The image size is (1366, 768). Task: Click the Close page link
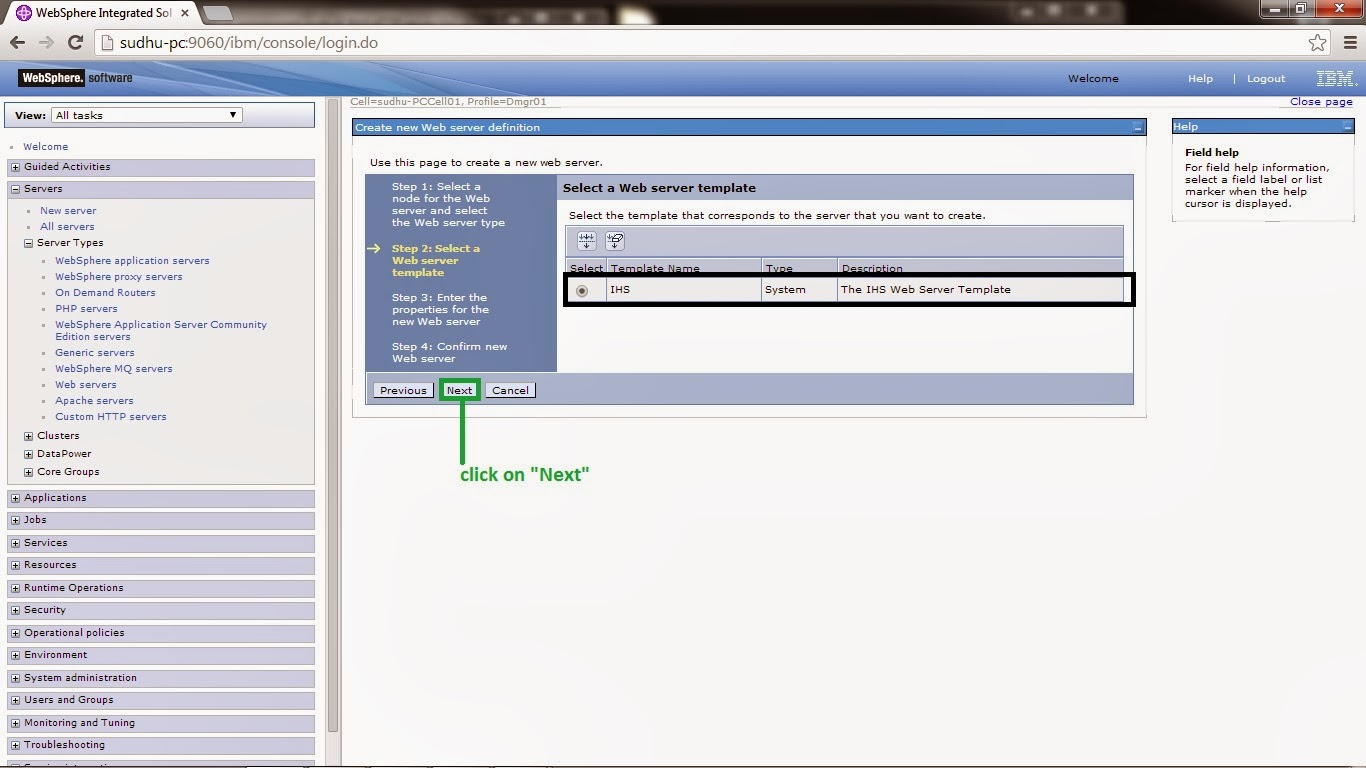[x=1321, y=101]
